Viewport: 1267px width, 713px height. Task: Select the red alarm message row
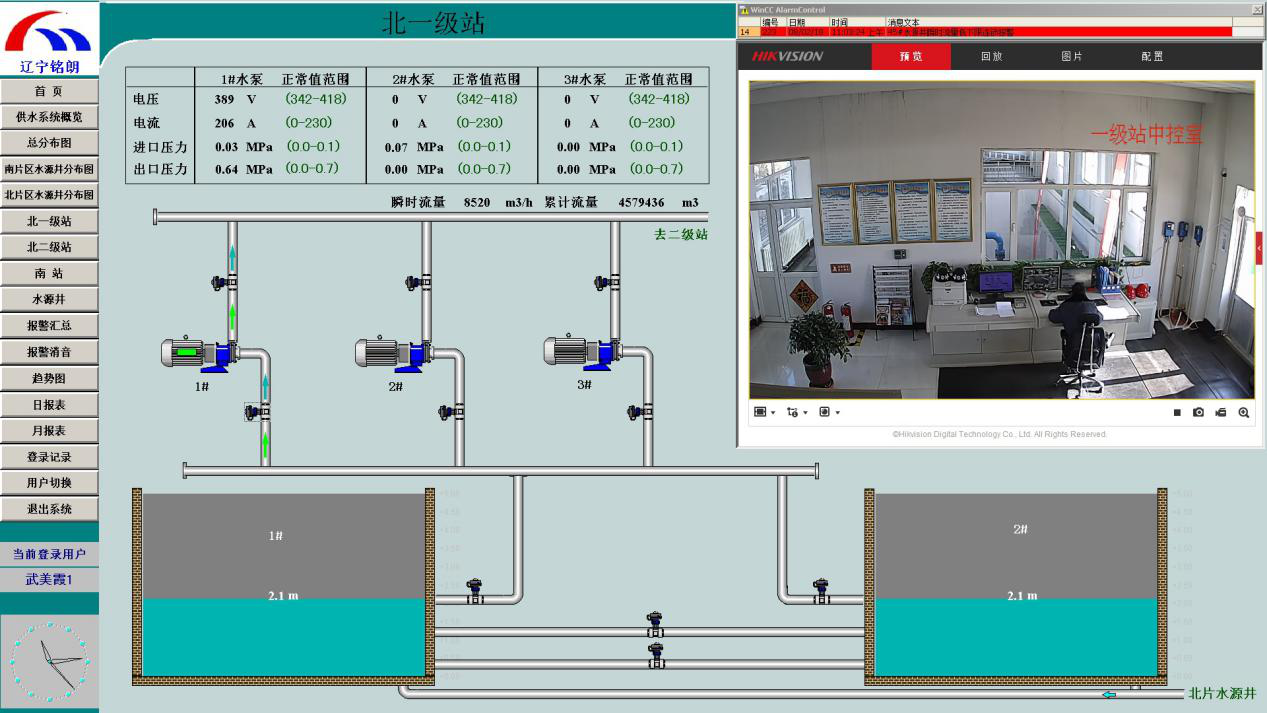pyautogui.click(x=1000, y=32)
